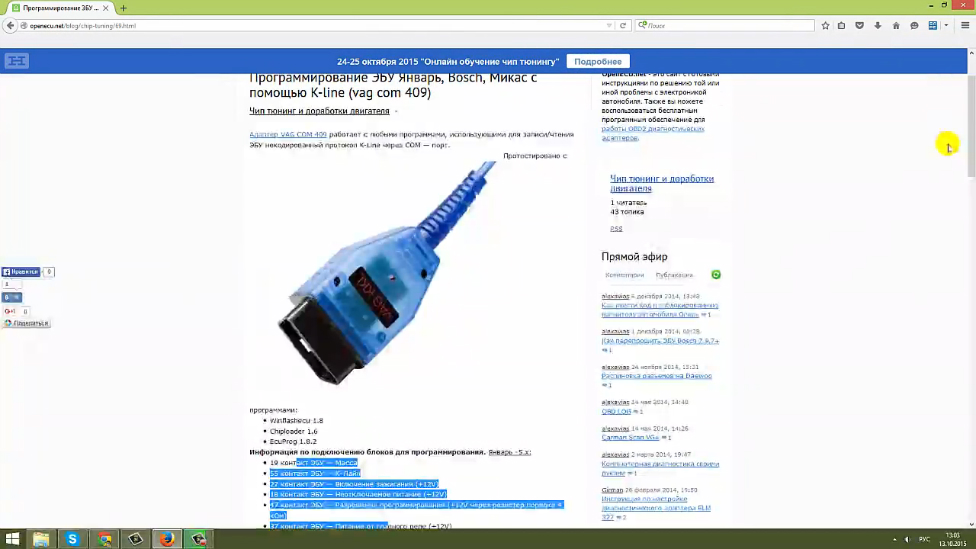This screenshot has height=549, width=976.
Task: Open File Explorer from the taskbar
Action: [x=41, y=539]
